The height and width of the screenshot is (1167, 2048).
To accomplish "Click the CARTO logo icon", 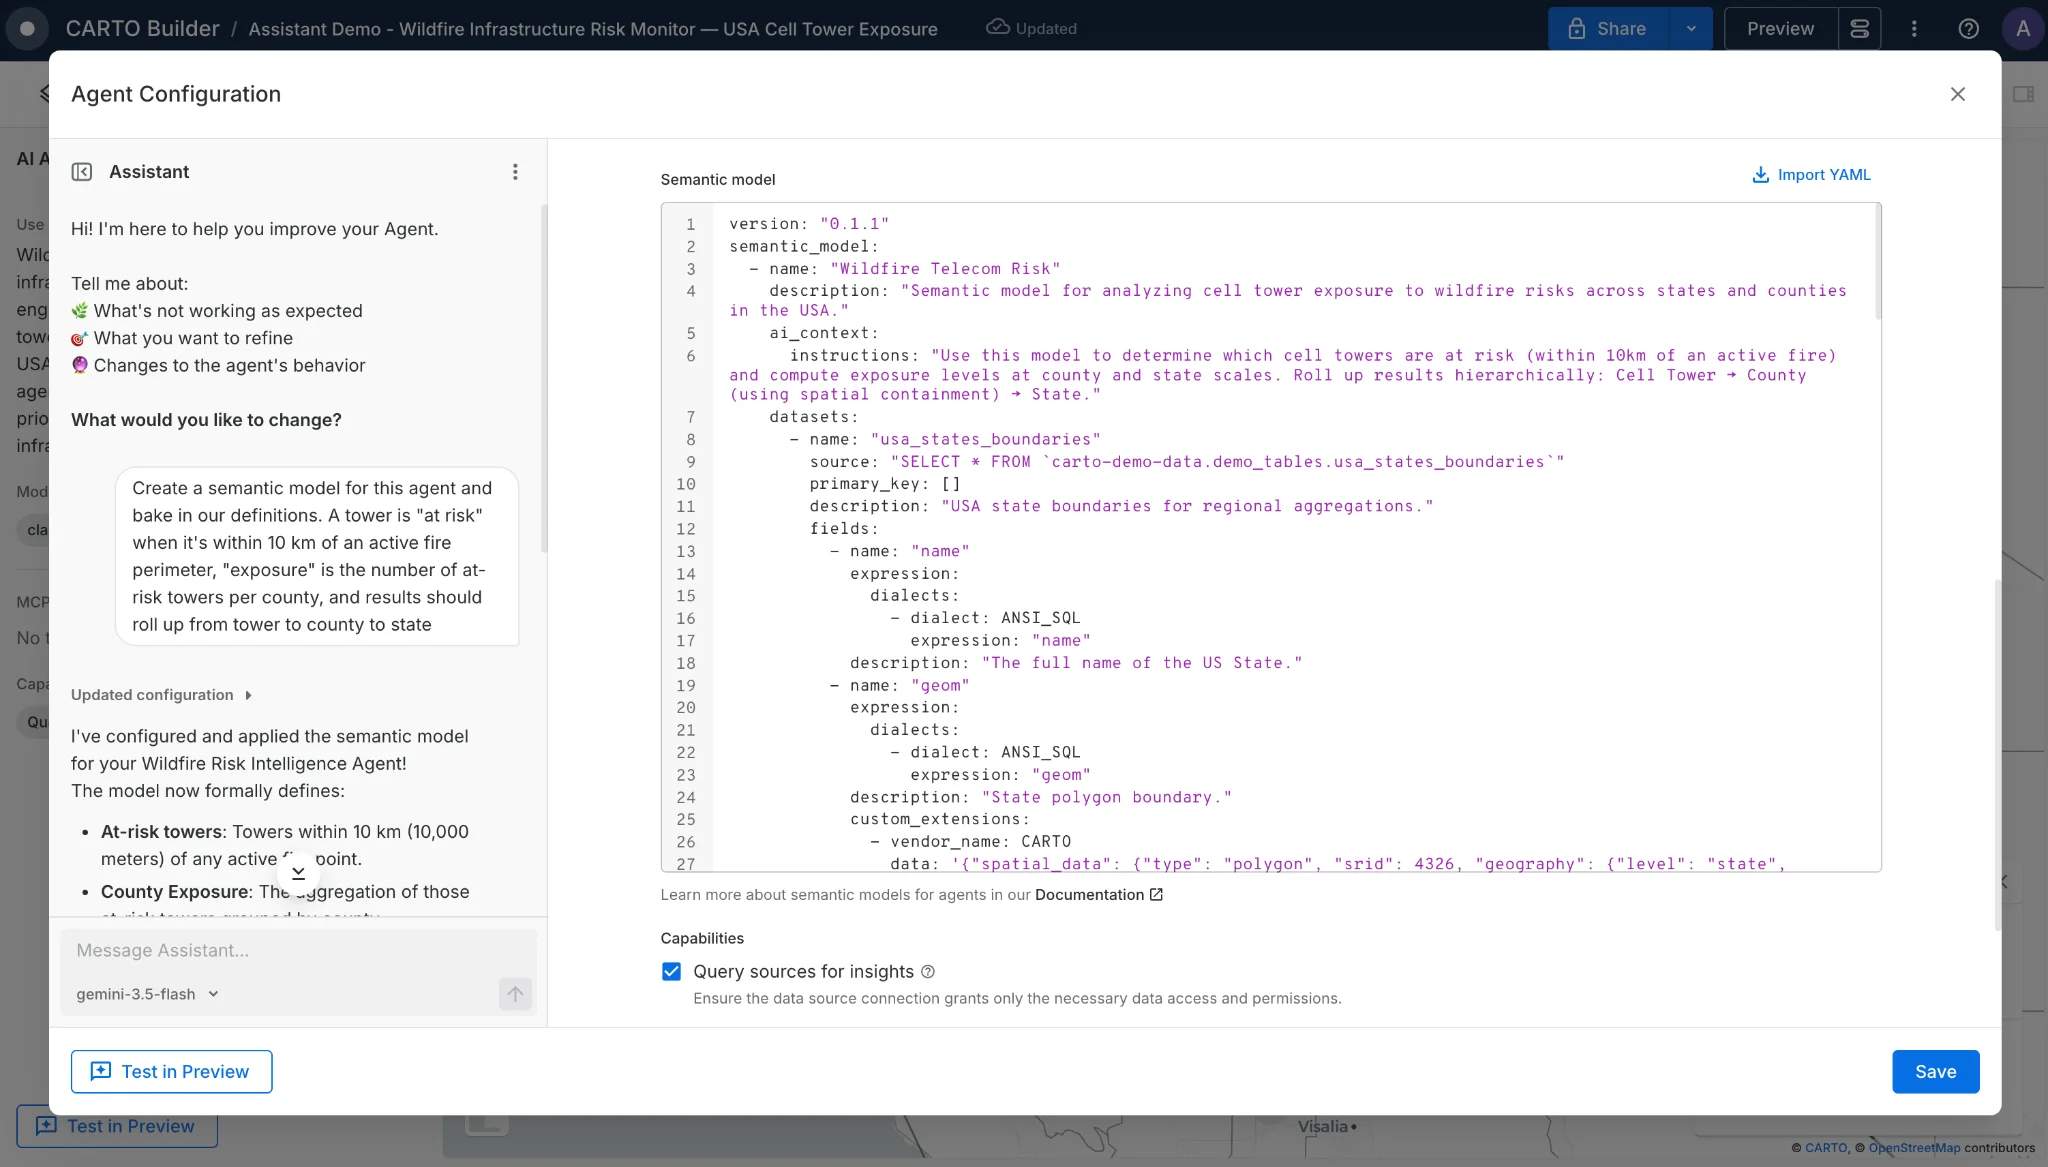I will (x=27, y=29).
